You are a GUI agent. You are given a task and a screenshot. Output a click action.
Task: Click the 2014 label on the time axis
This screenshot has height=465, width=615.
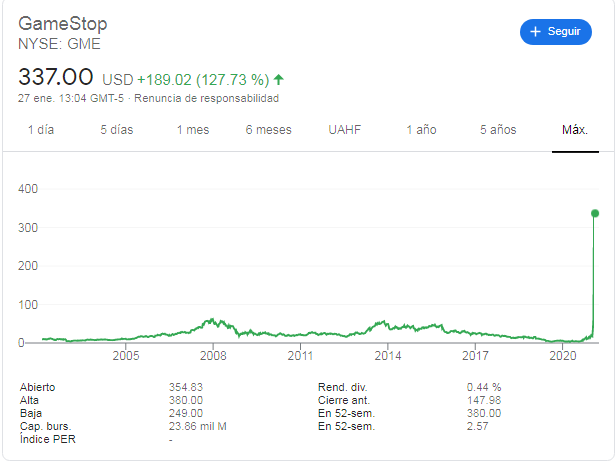(388, 355)
